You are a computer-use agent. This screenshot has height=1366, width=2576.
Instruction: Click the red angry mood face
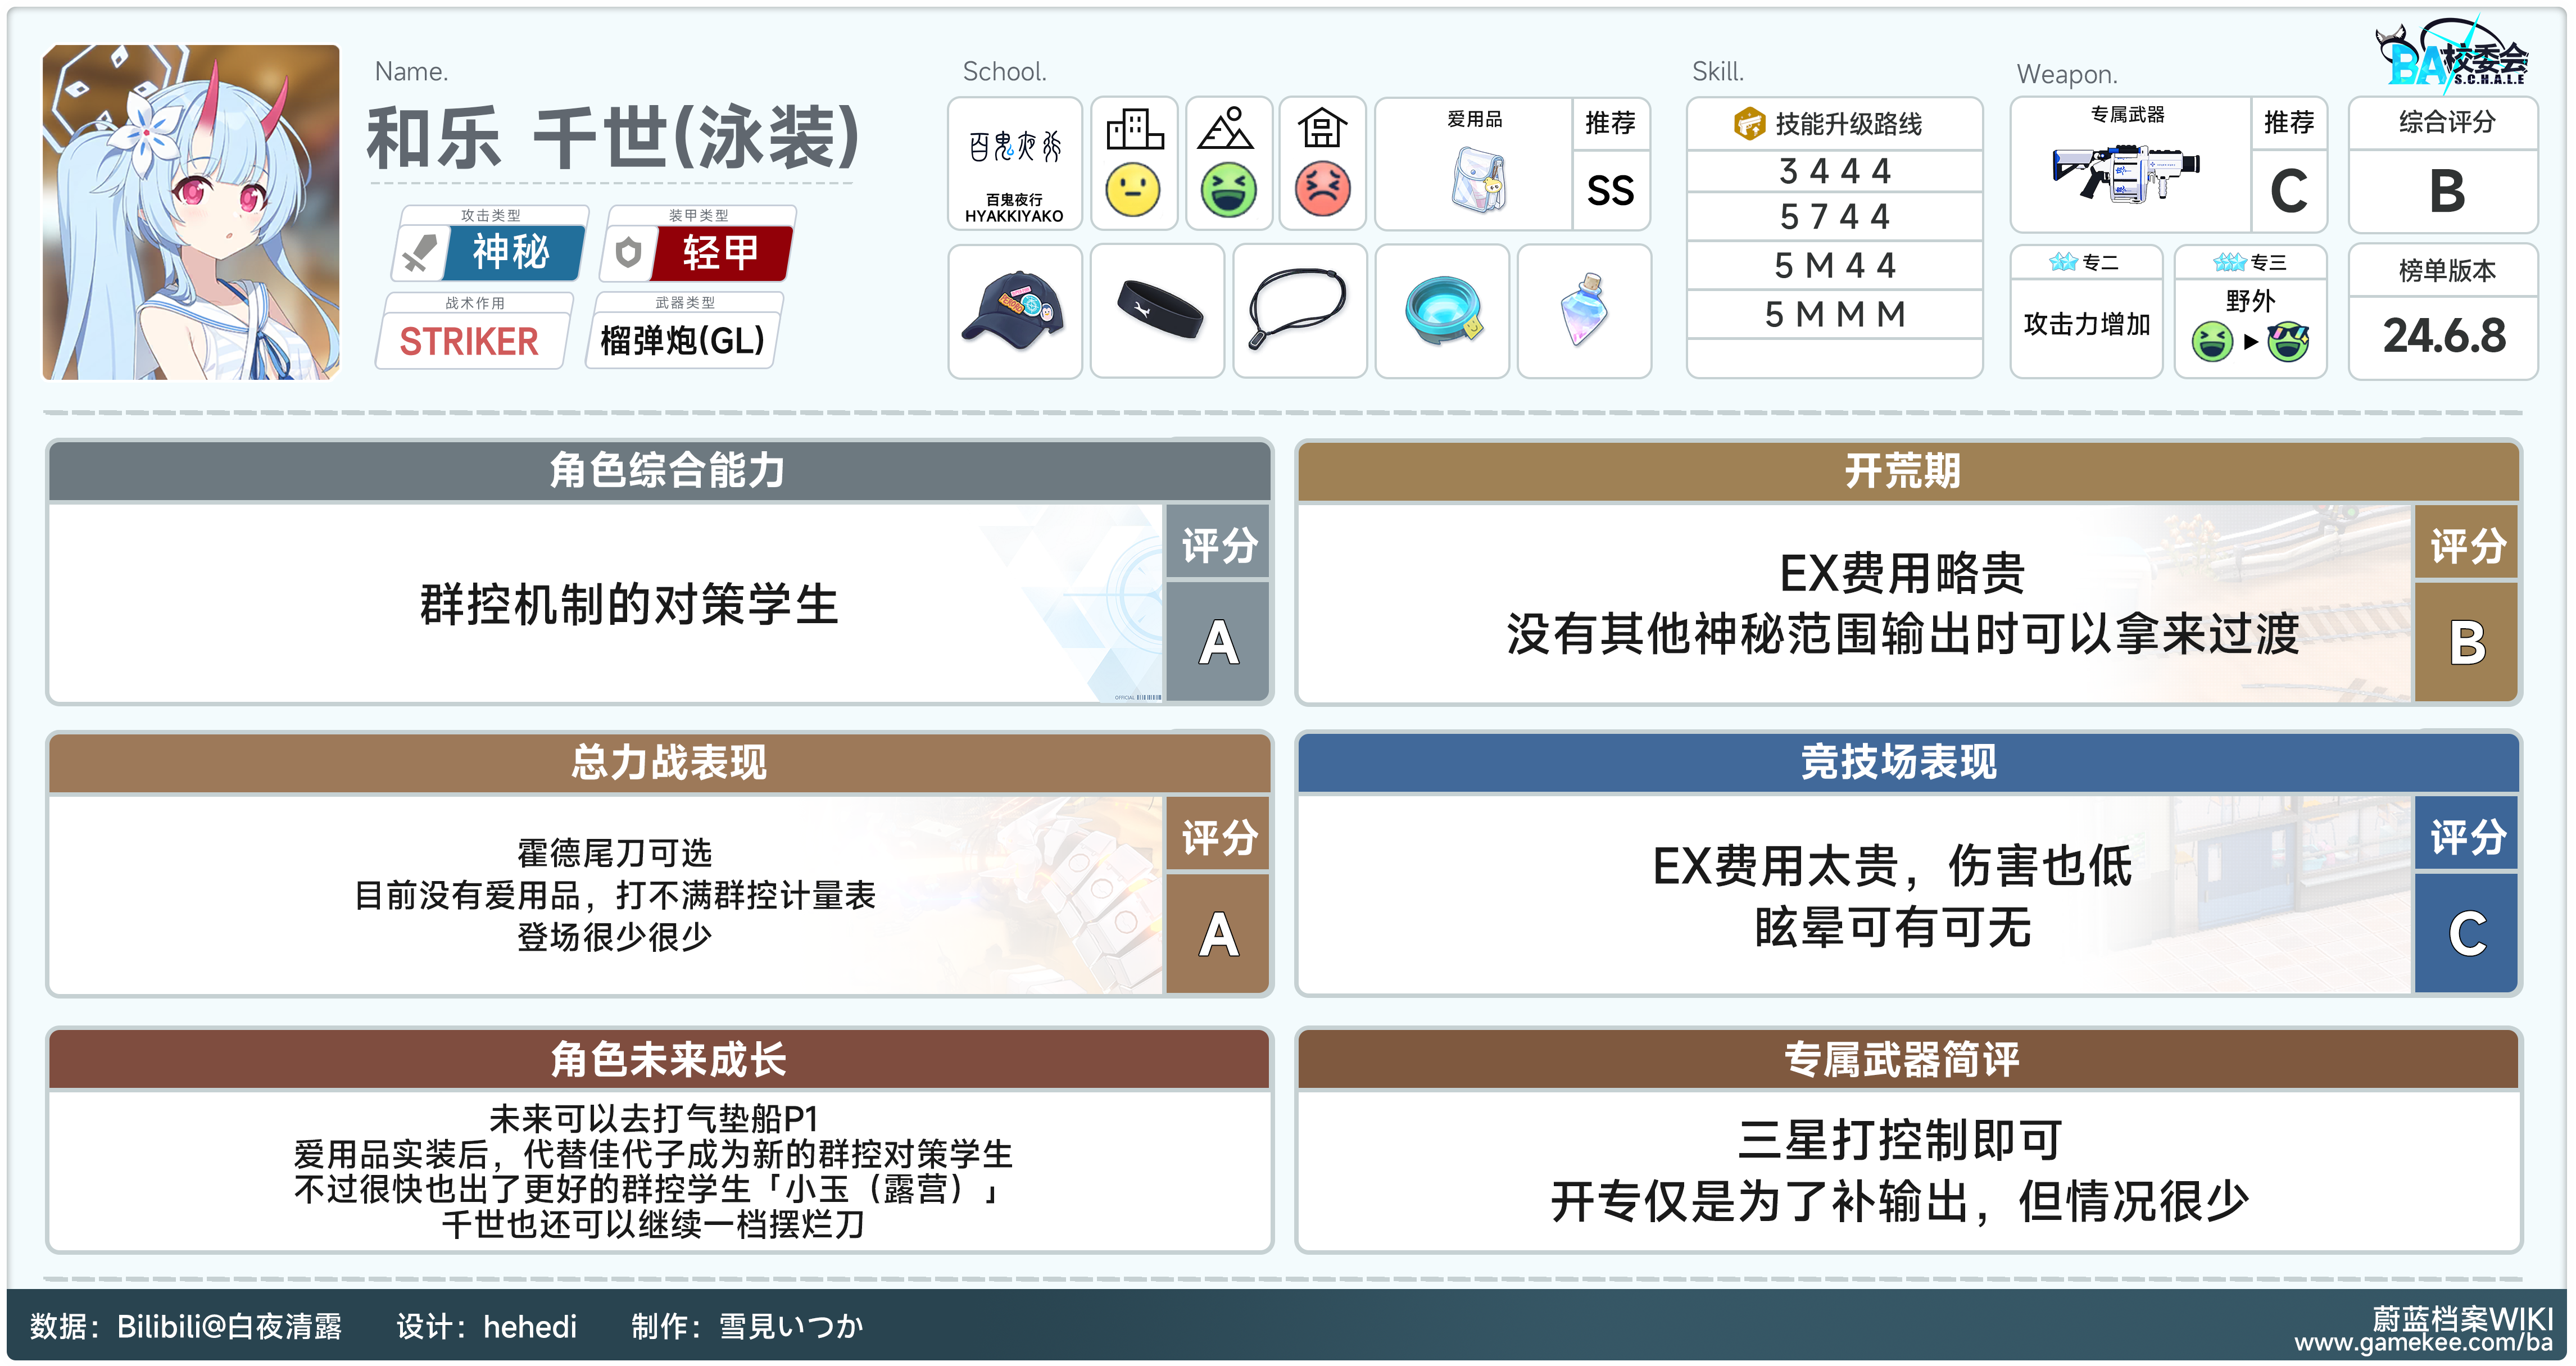tap(1322, 189)
